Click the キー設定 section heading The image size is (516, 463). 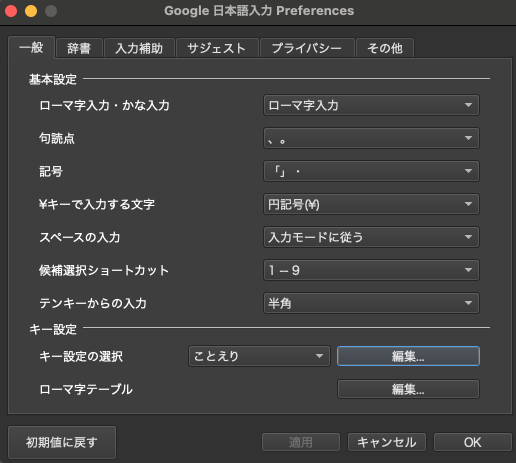point(53,329)
